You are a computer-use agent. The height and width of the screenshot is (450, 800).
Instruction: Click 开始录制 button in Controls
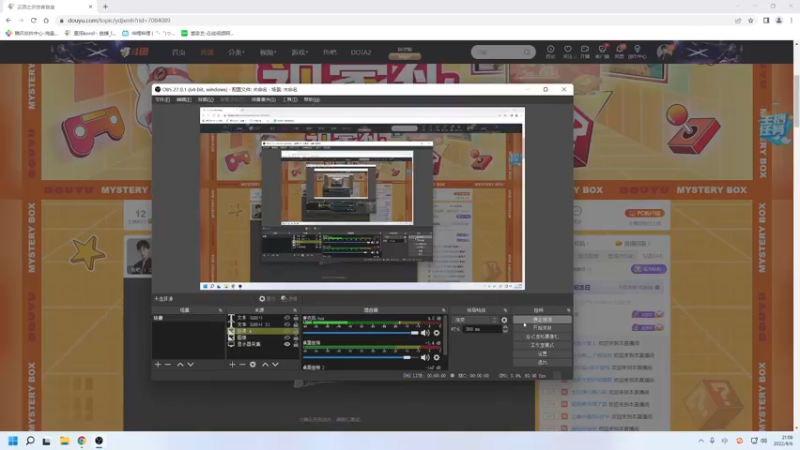pyautogui.click(x=542, y=328)
